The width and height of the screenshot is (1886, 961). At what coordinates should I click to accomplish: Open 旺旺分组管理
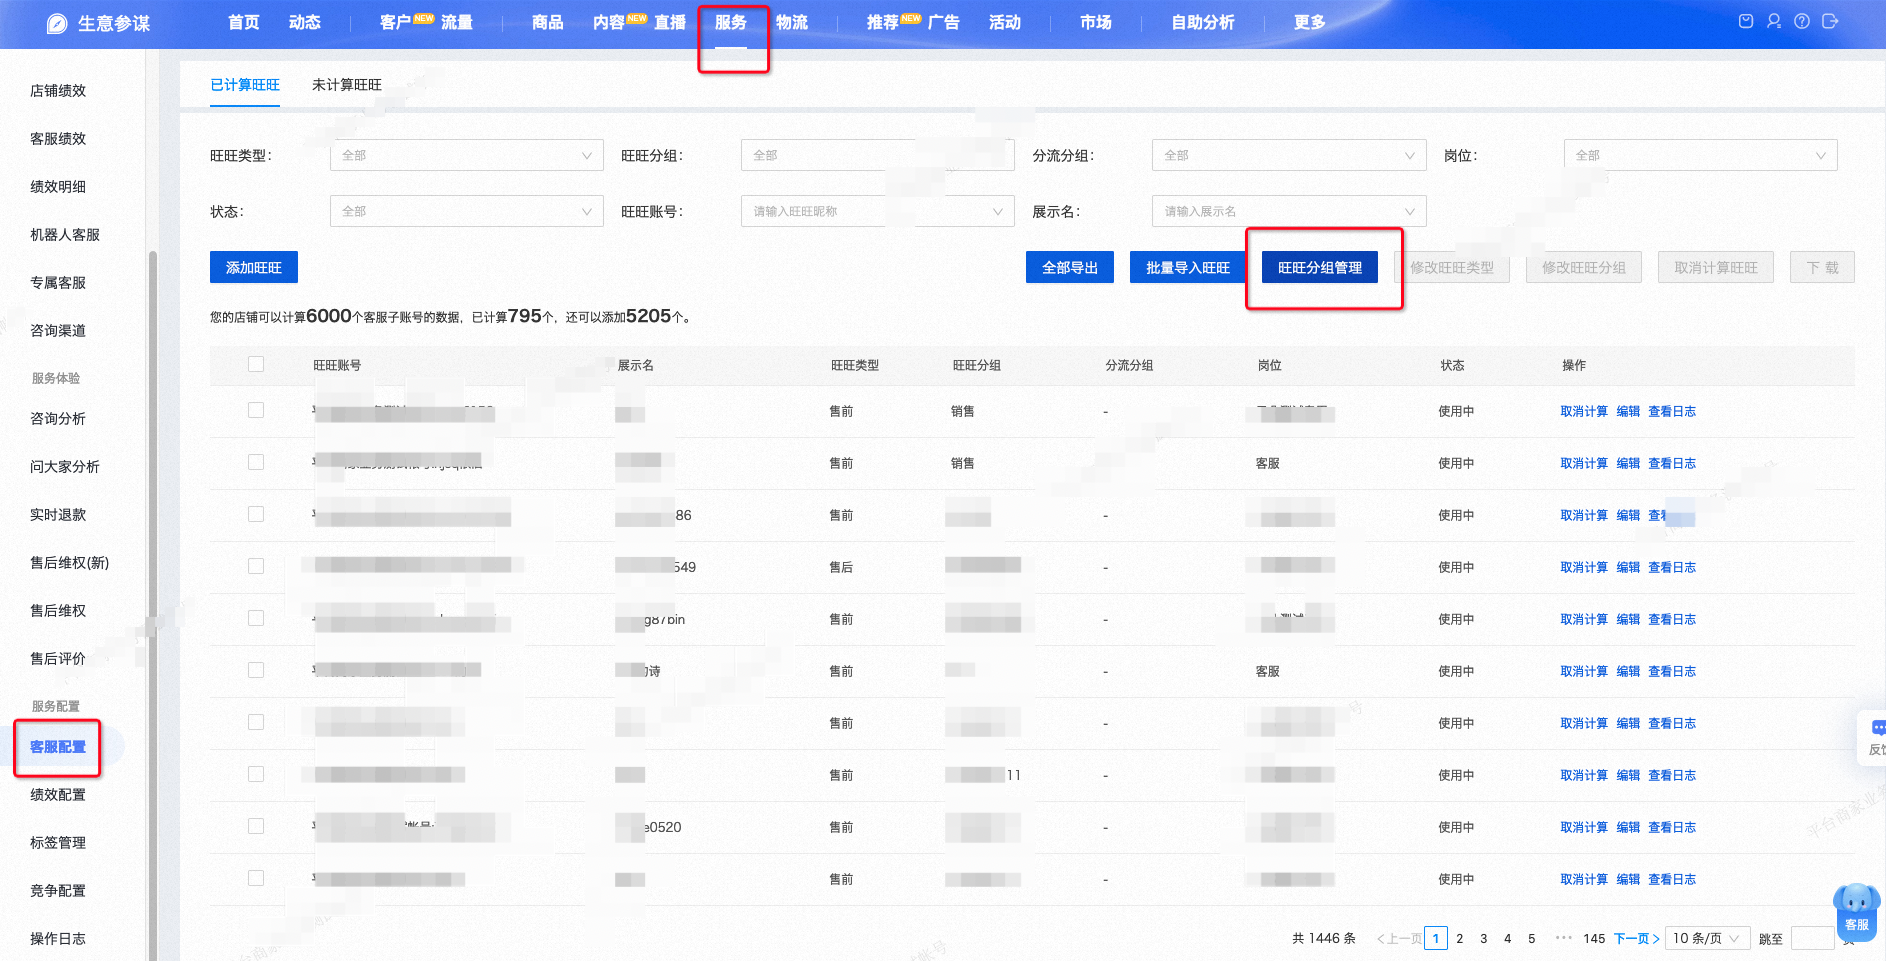(1320, 267)
